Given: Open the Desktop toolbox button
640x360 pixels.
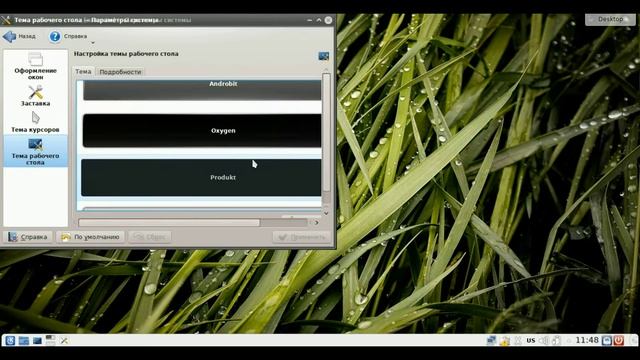Looking at the screenshot, I should coord(610,19).
